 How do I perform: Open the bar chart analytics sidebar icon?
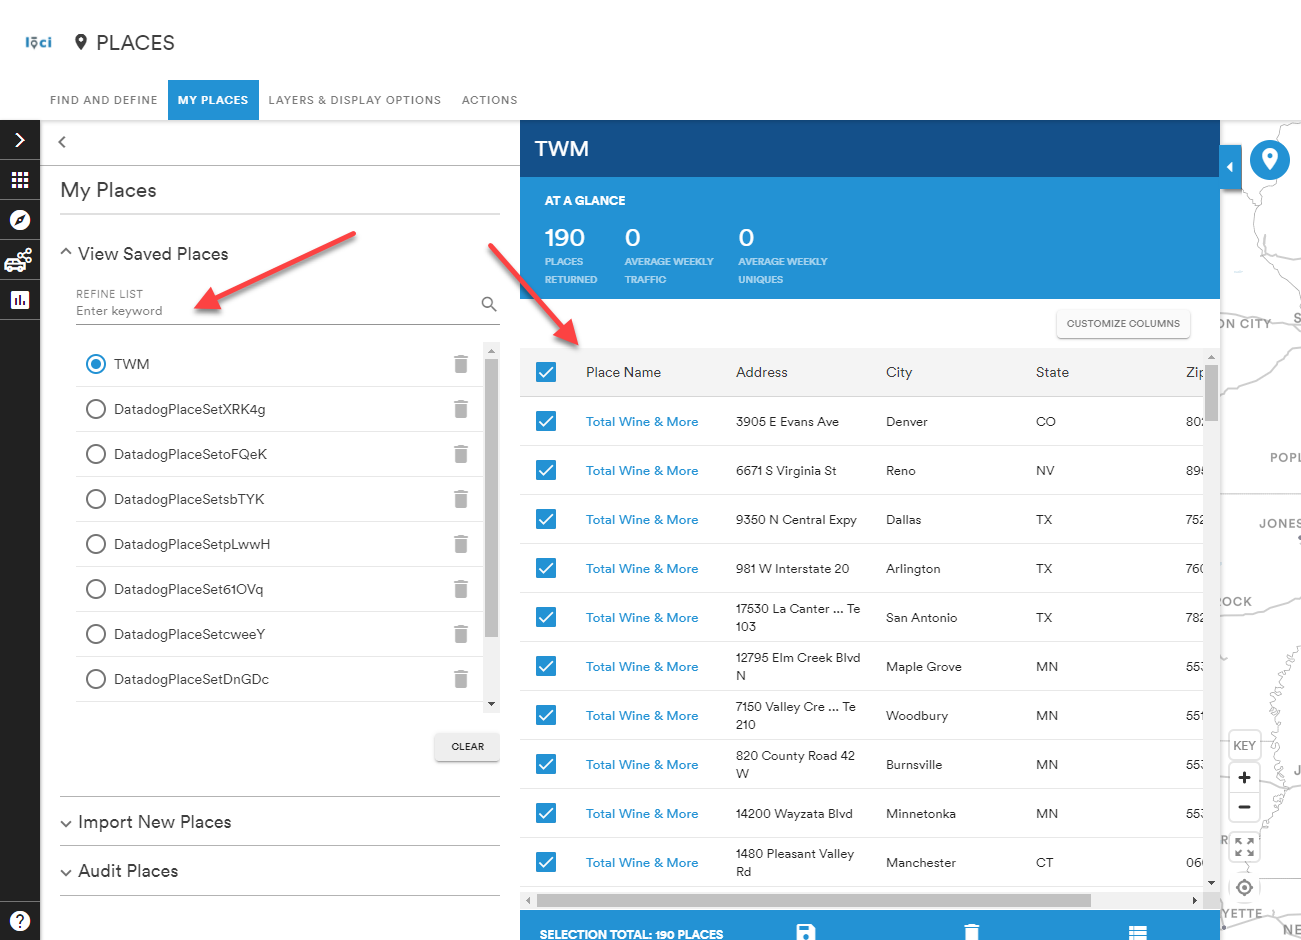click(20, 300)
